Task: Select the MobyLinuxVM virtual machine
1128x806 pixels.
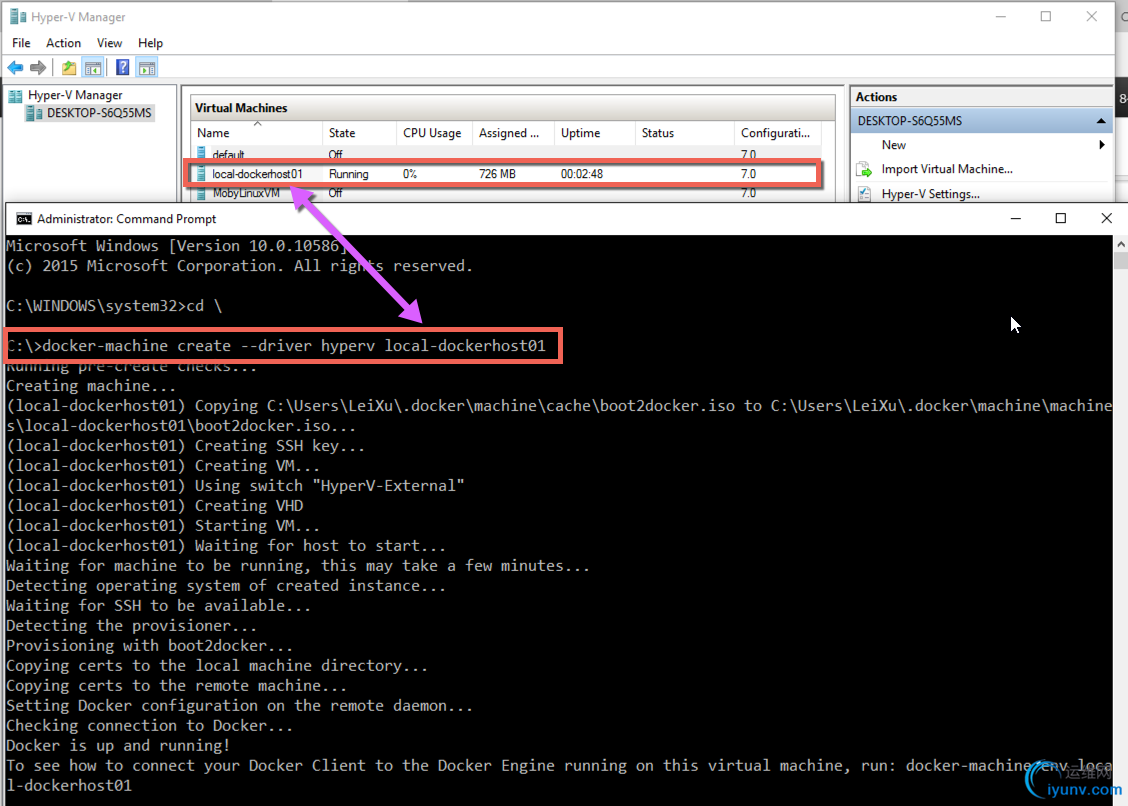Action: (x=506, y=193)
